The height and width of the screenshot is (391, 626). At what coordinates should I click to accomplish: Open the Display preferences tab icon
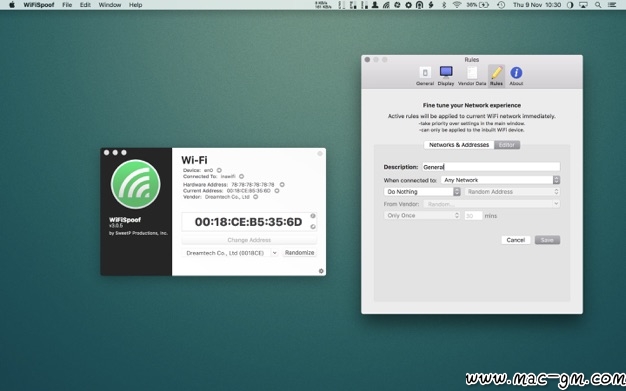coord(446,72)
